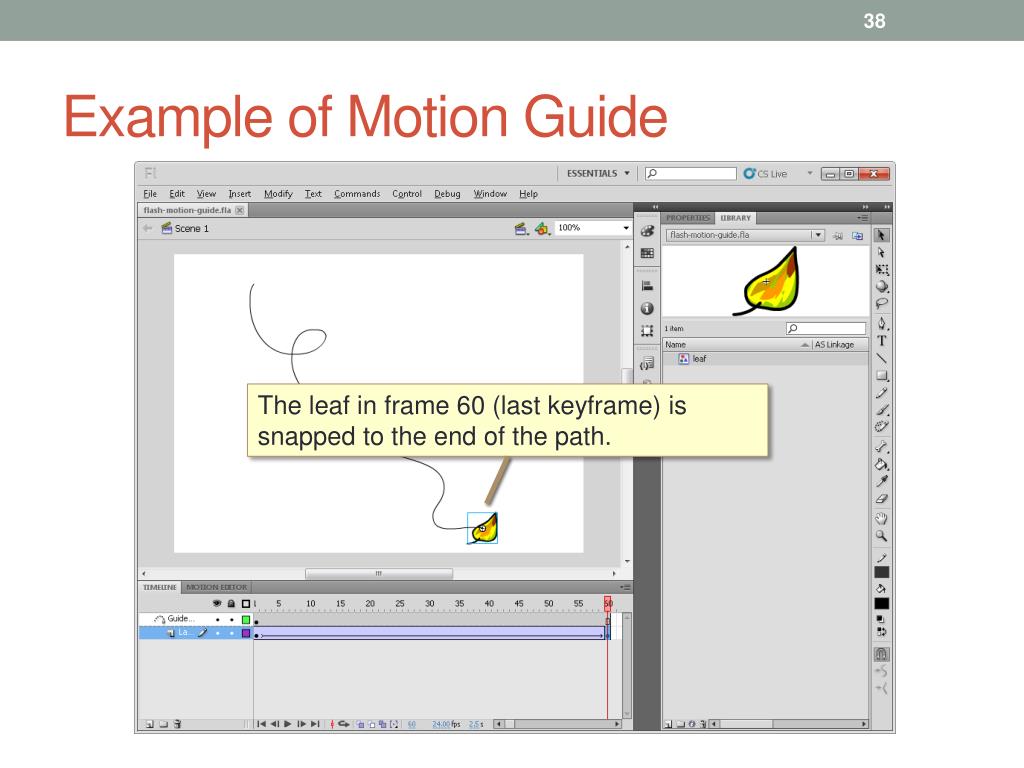Click the Edit Symbols icon
Image resolution: width=1024 pixels, height=768 pixels.
point(541,229)
